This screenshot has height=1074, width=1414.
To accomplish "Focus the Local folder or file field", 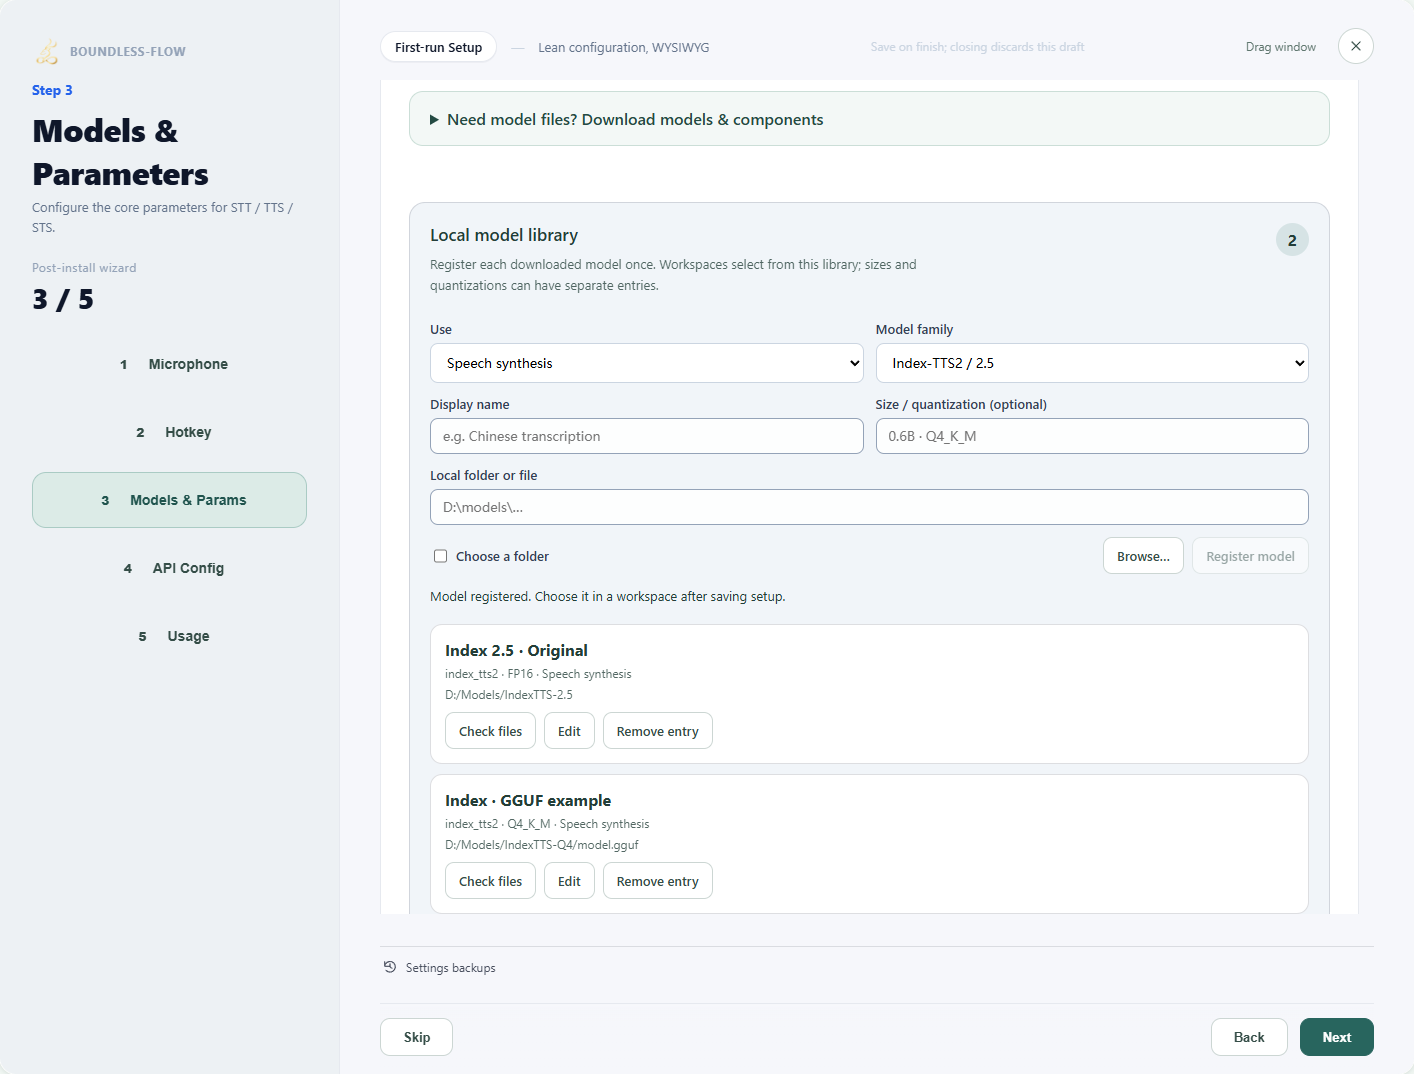I will [x=869, y=507].
